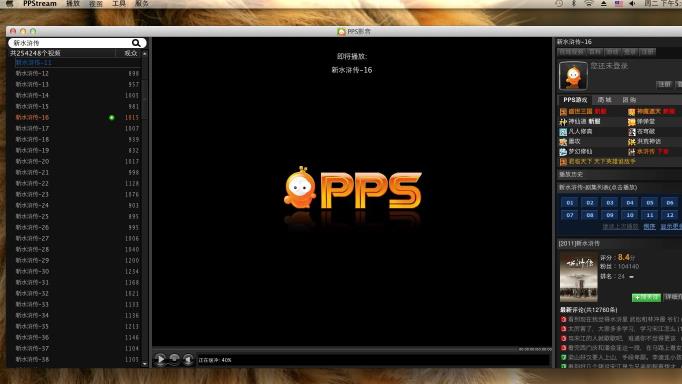Open the 神魔遮天 game entry
Viewport: 682px width, 384px height.
652,111
